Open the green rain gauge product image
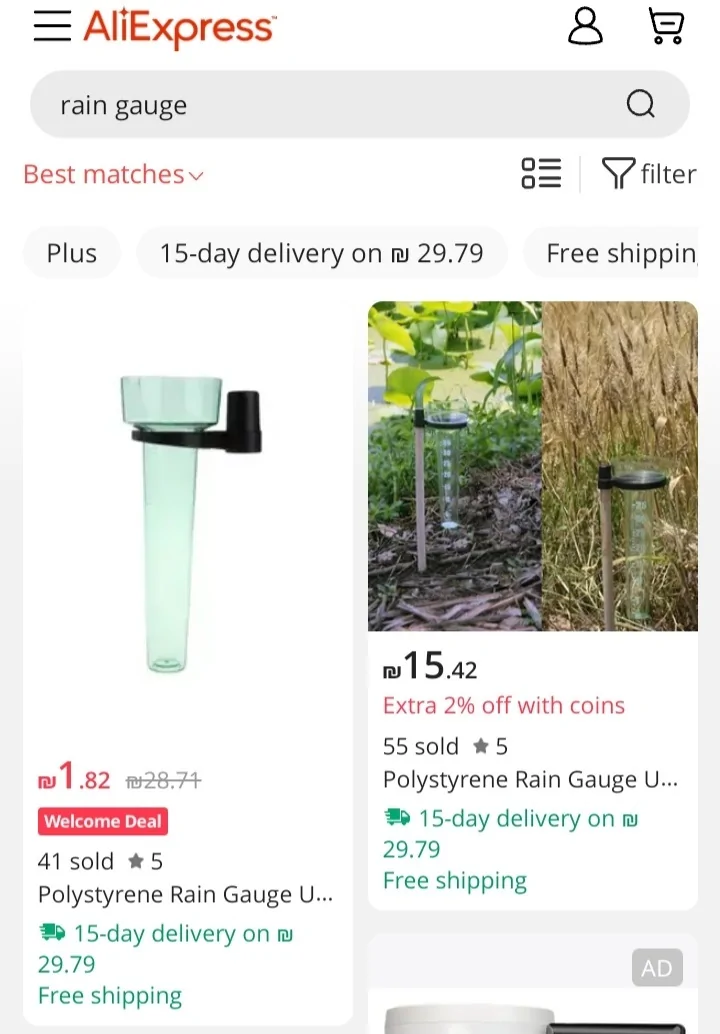Viewport: 720px width, 1034px height. 188,520
